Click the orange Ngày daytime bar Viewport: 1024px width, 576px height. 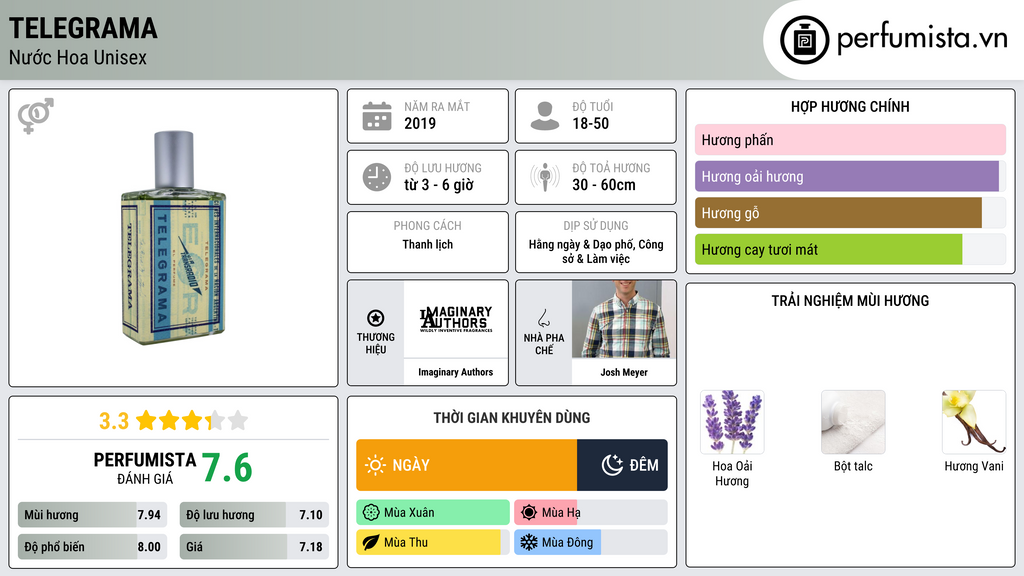[466, 465]
